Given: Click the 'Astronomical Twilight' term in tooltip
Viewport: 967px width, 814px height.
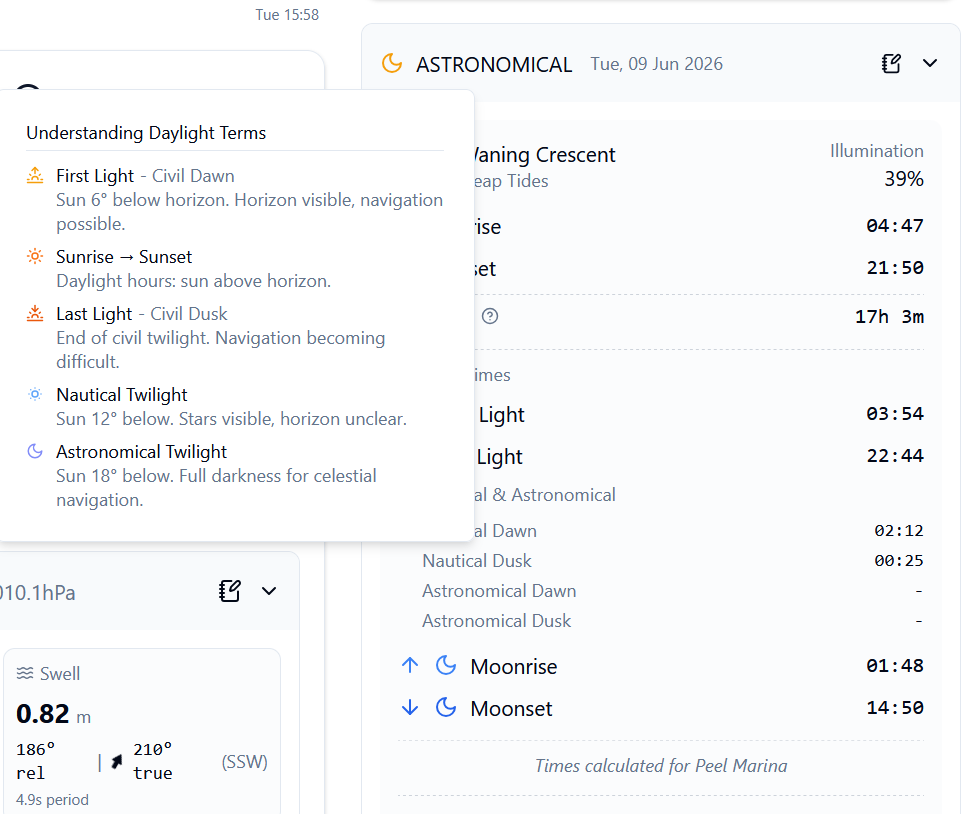Looking at the screenshot, I should (x=141, y=452).
